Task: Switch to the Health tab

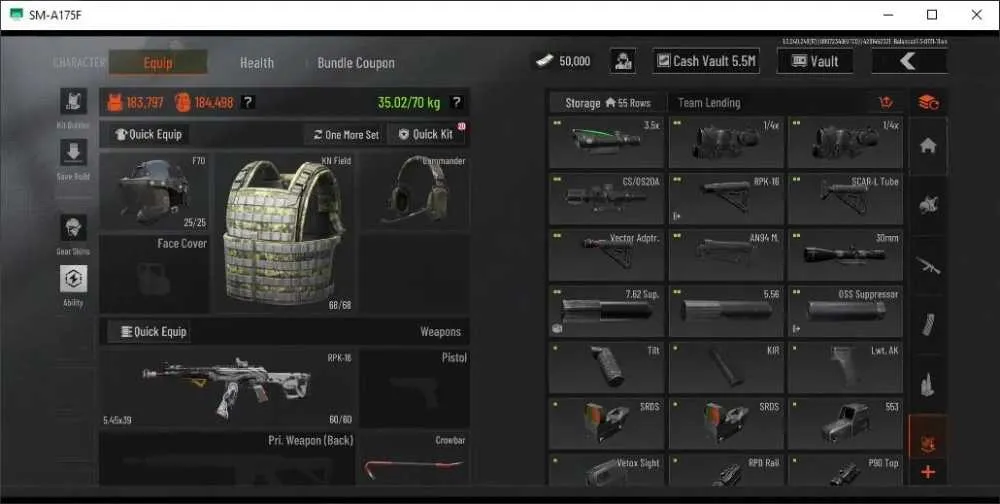Action: pyautogui.click(x=257, y=63)
